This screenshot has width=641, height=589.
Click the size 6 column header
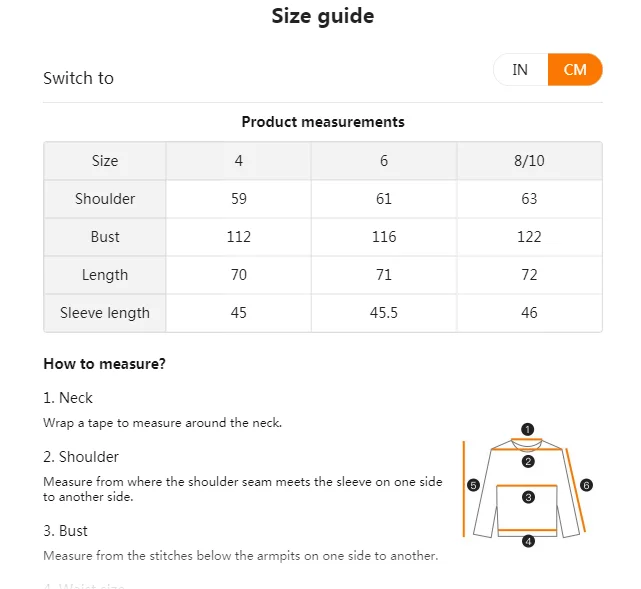384,160
